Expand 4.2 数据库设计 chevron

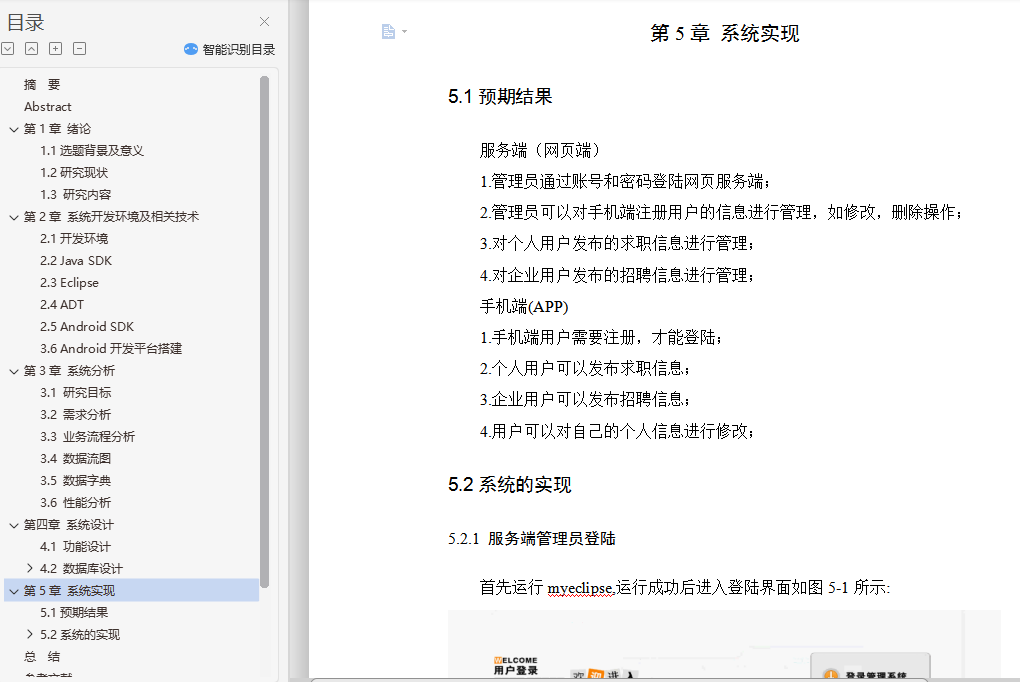(29, 568)
